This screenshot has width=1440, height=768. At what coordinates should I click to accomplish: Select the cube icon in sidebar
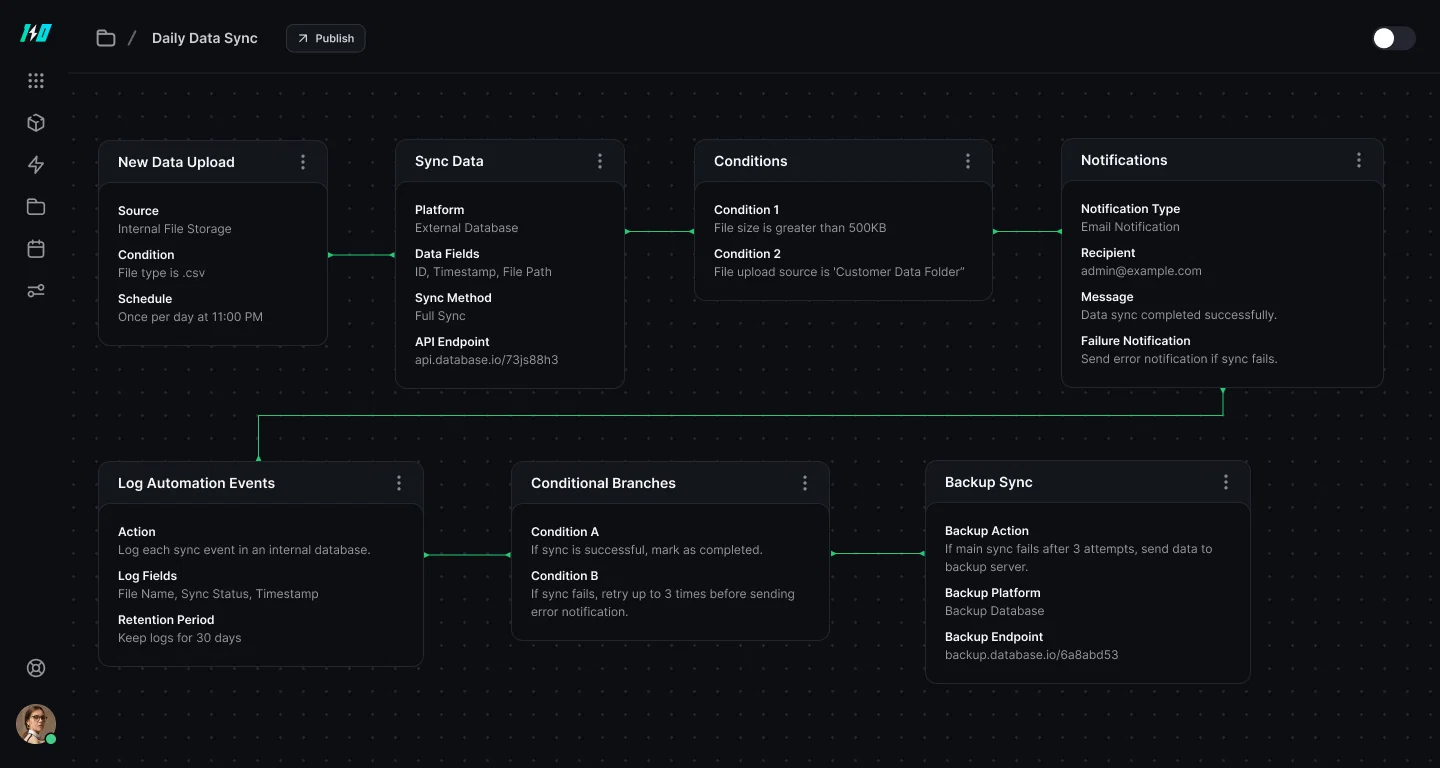tap(36, 123)
